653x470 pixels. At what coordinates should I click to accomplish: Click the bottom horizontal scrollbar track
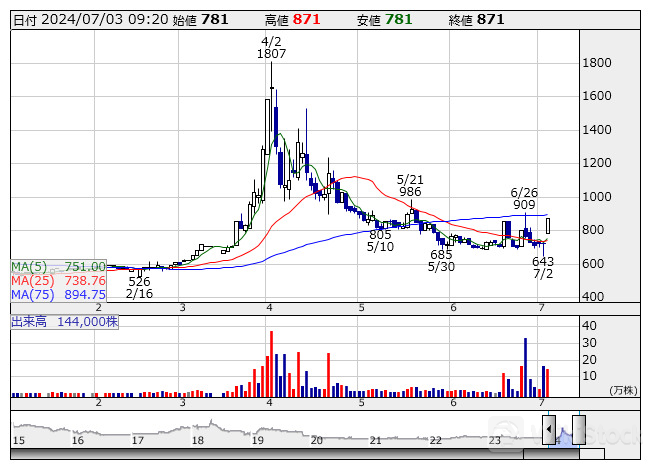300,458
